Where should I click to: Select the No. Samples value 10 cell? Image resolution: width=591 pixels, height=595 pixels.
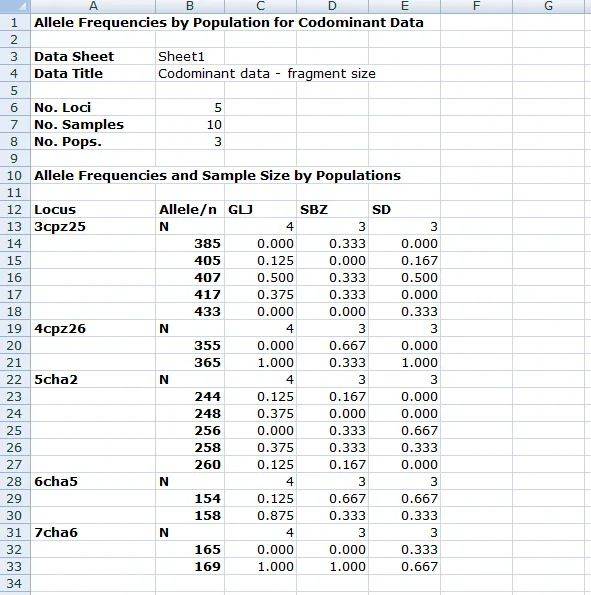(x=190, y=124)
